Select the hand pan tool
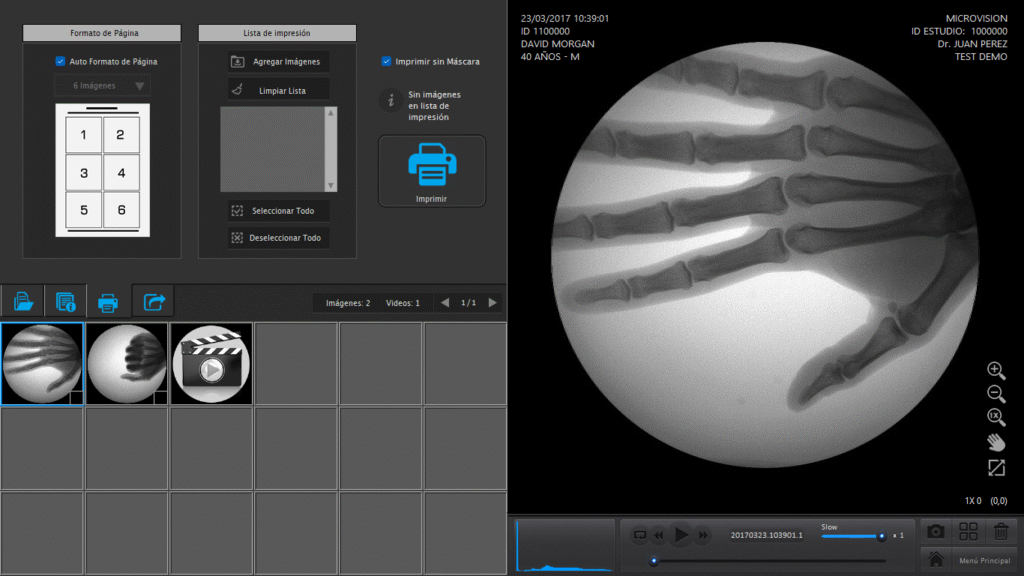 (x=995, y=442)
